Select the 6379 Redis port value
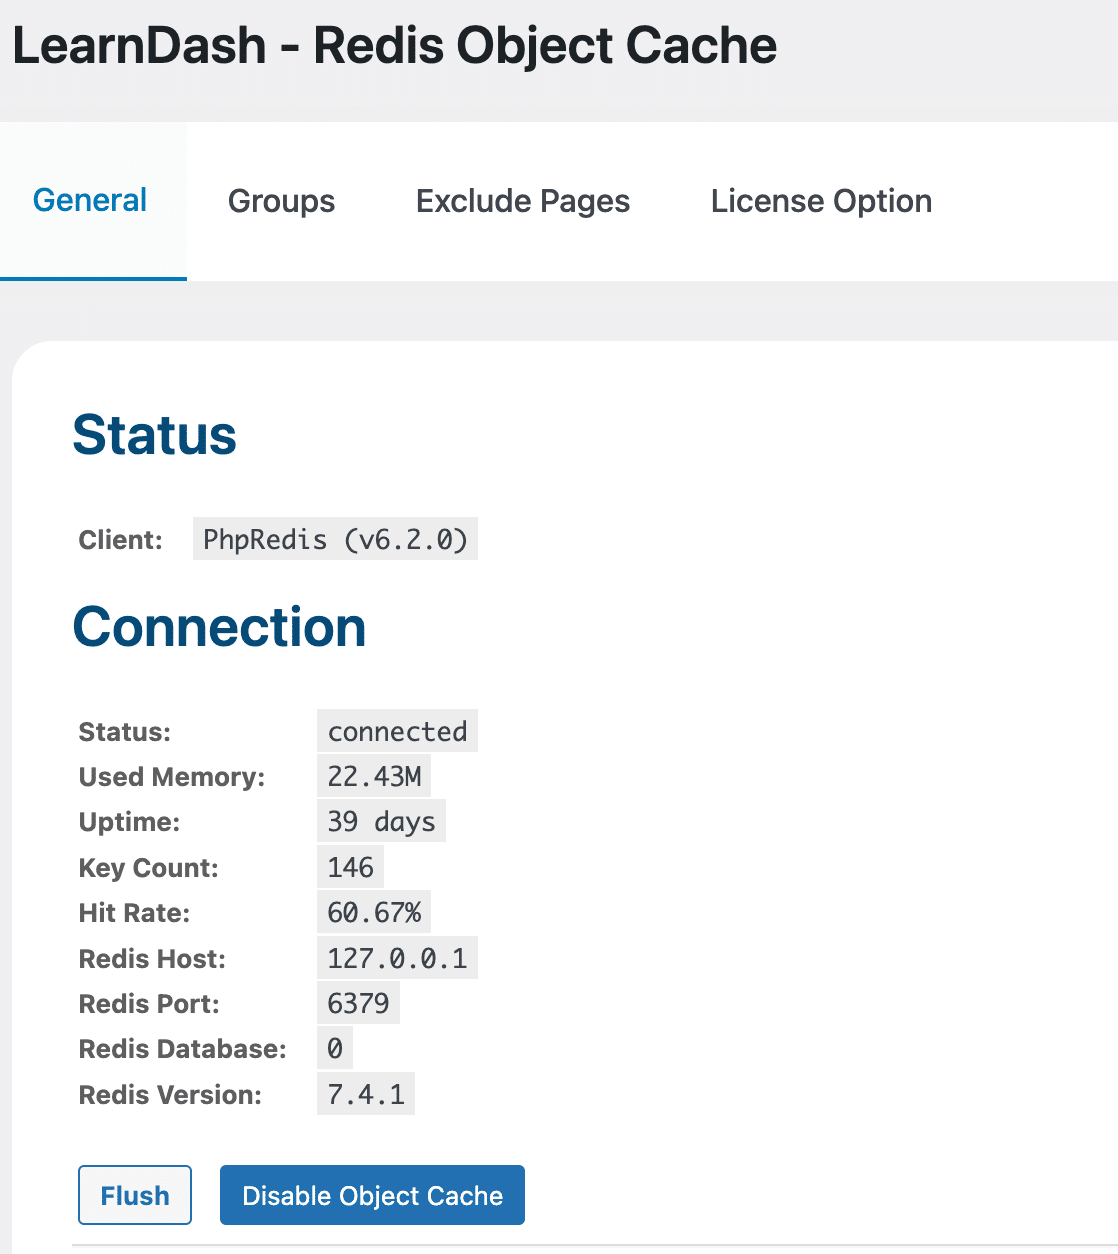The image size is (1118, 1254). click(358, 1003)
